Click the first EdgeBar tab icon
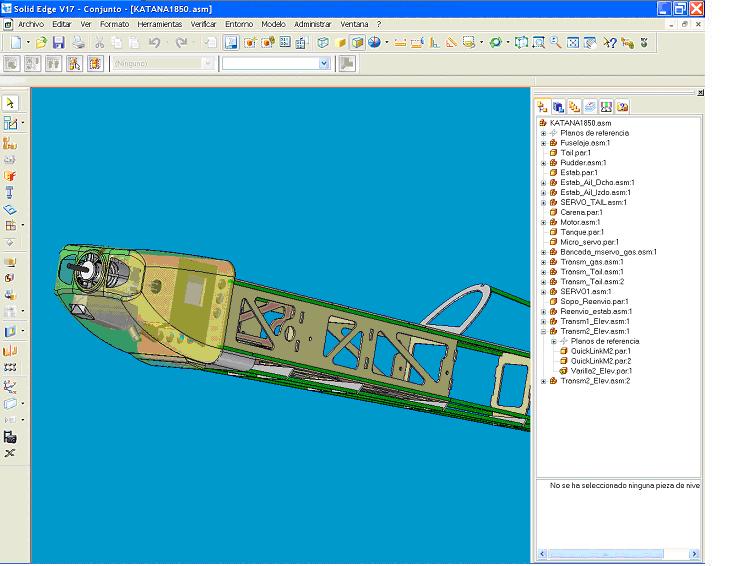735x566 pixels. (x=542, y=106)
